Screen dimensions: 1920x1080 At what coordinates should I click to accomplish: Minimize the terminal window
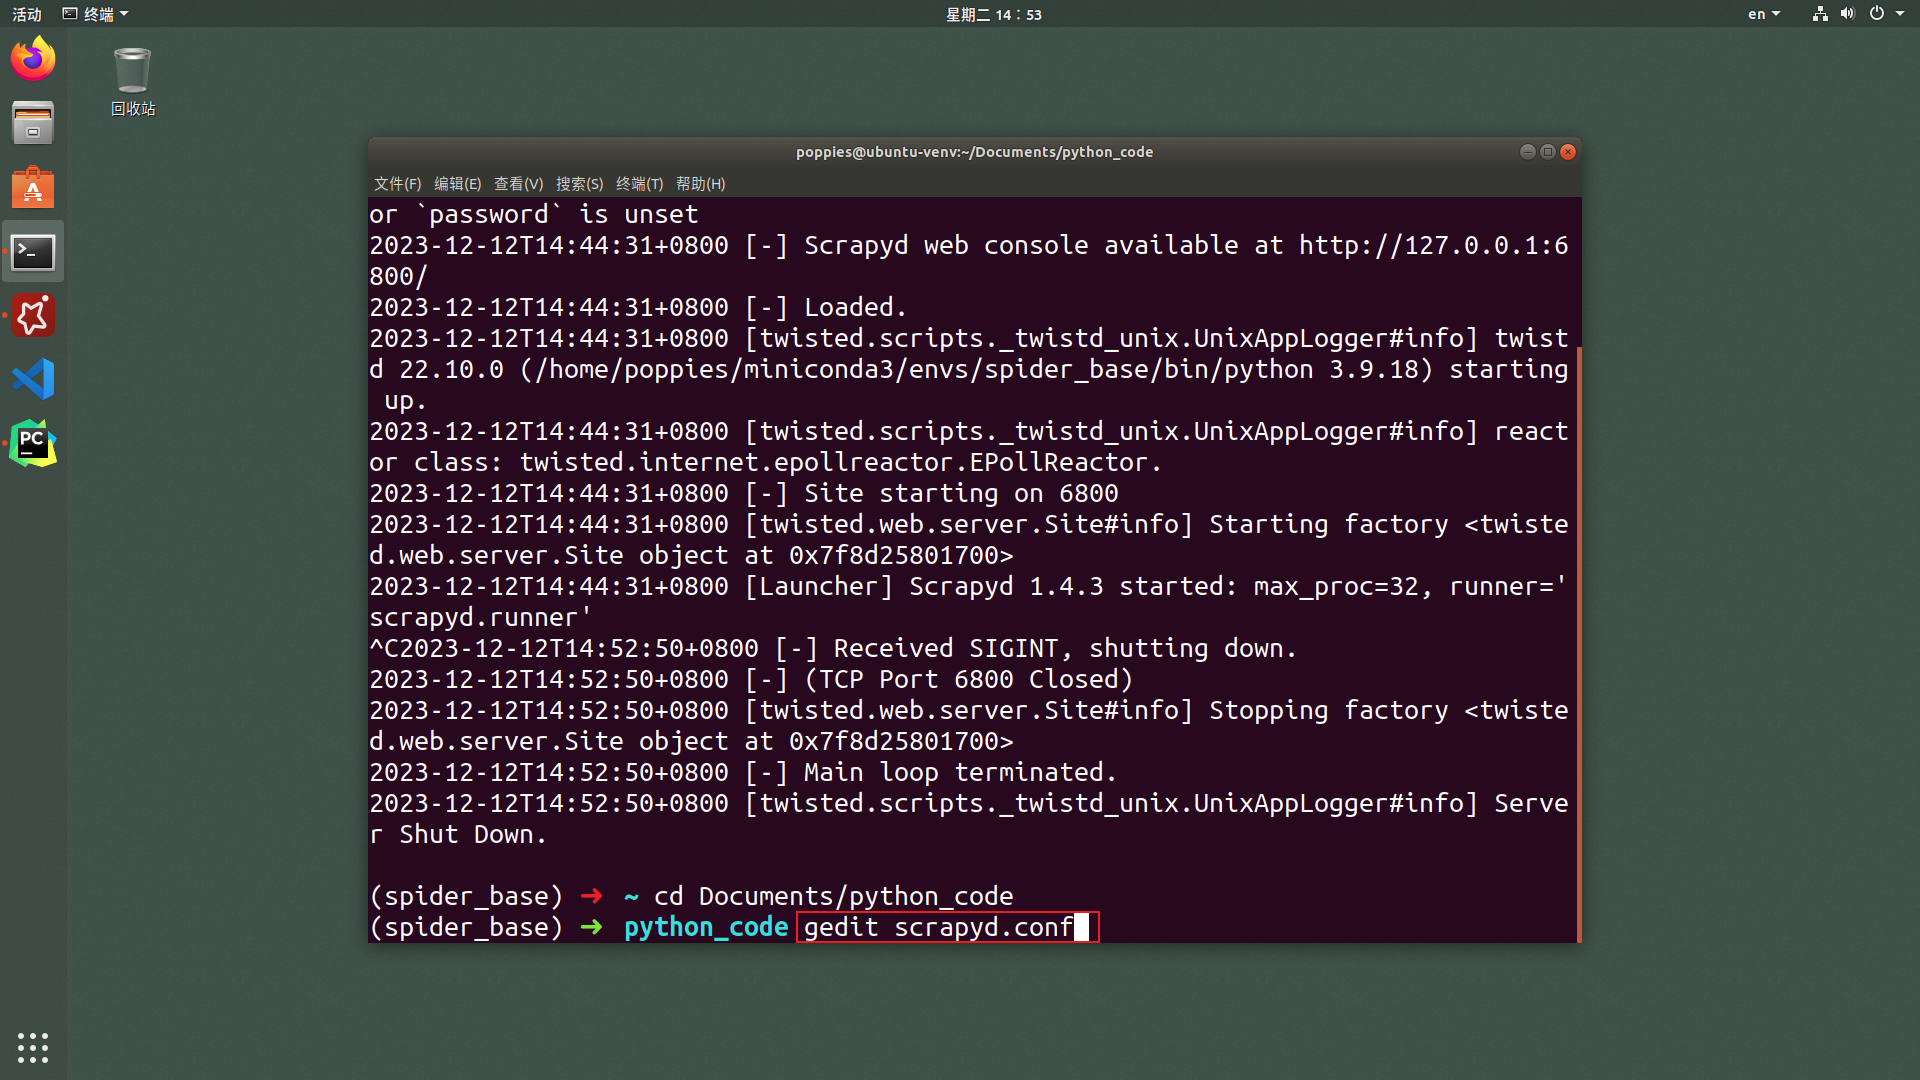[x=1527, y=152]
